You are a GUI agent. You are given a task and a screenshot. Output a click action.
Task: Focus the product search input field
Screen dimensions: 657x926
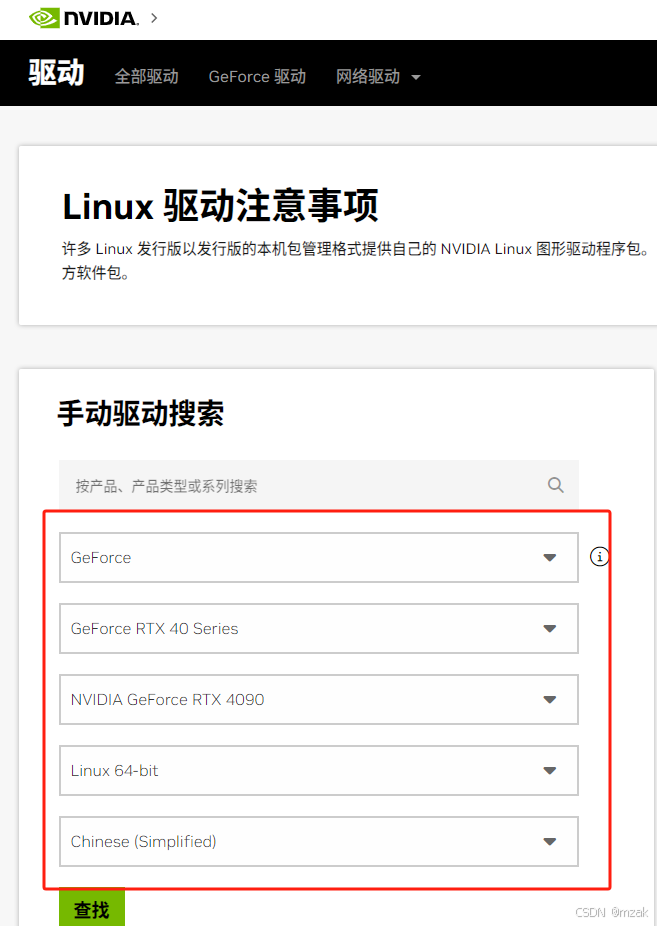tap(319, 485)
